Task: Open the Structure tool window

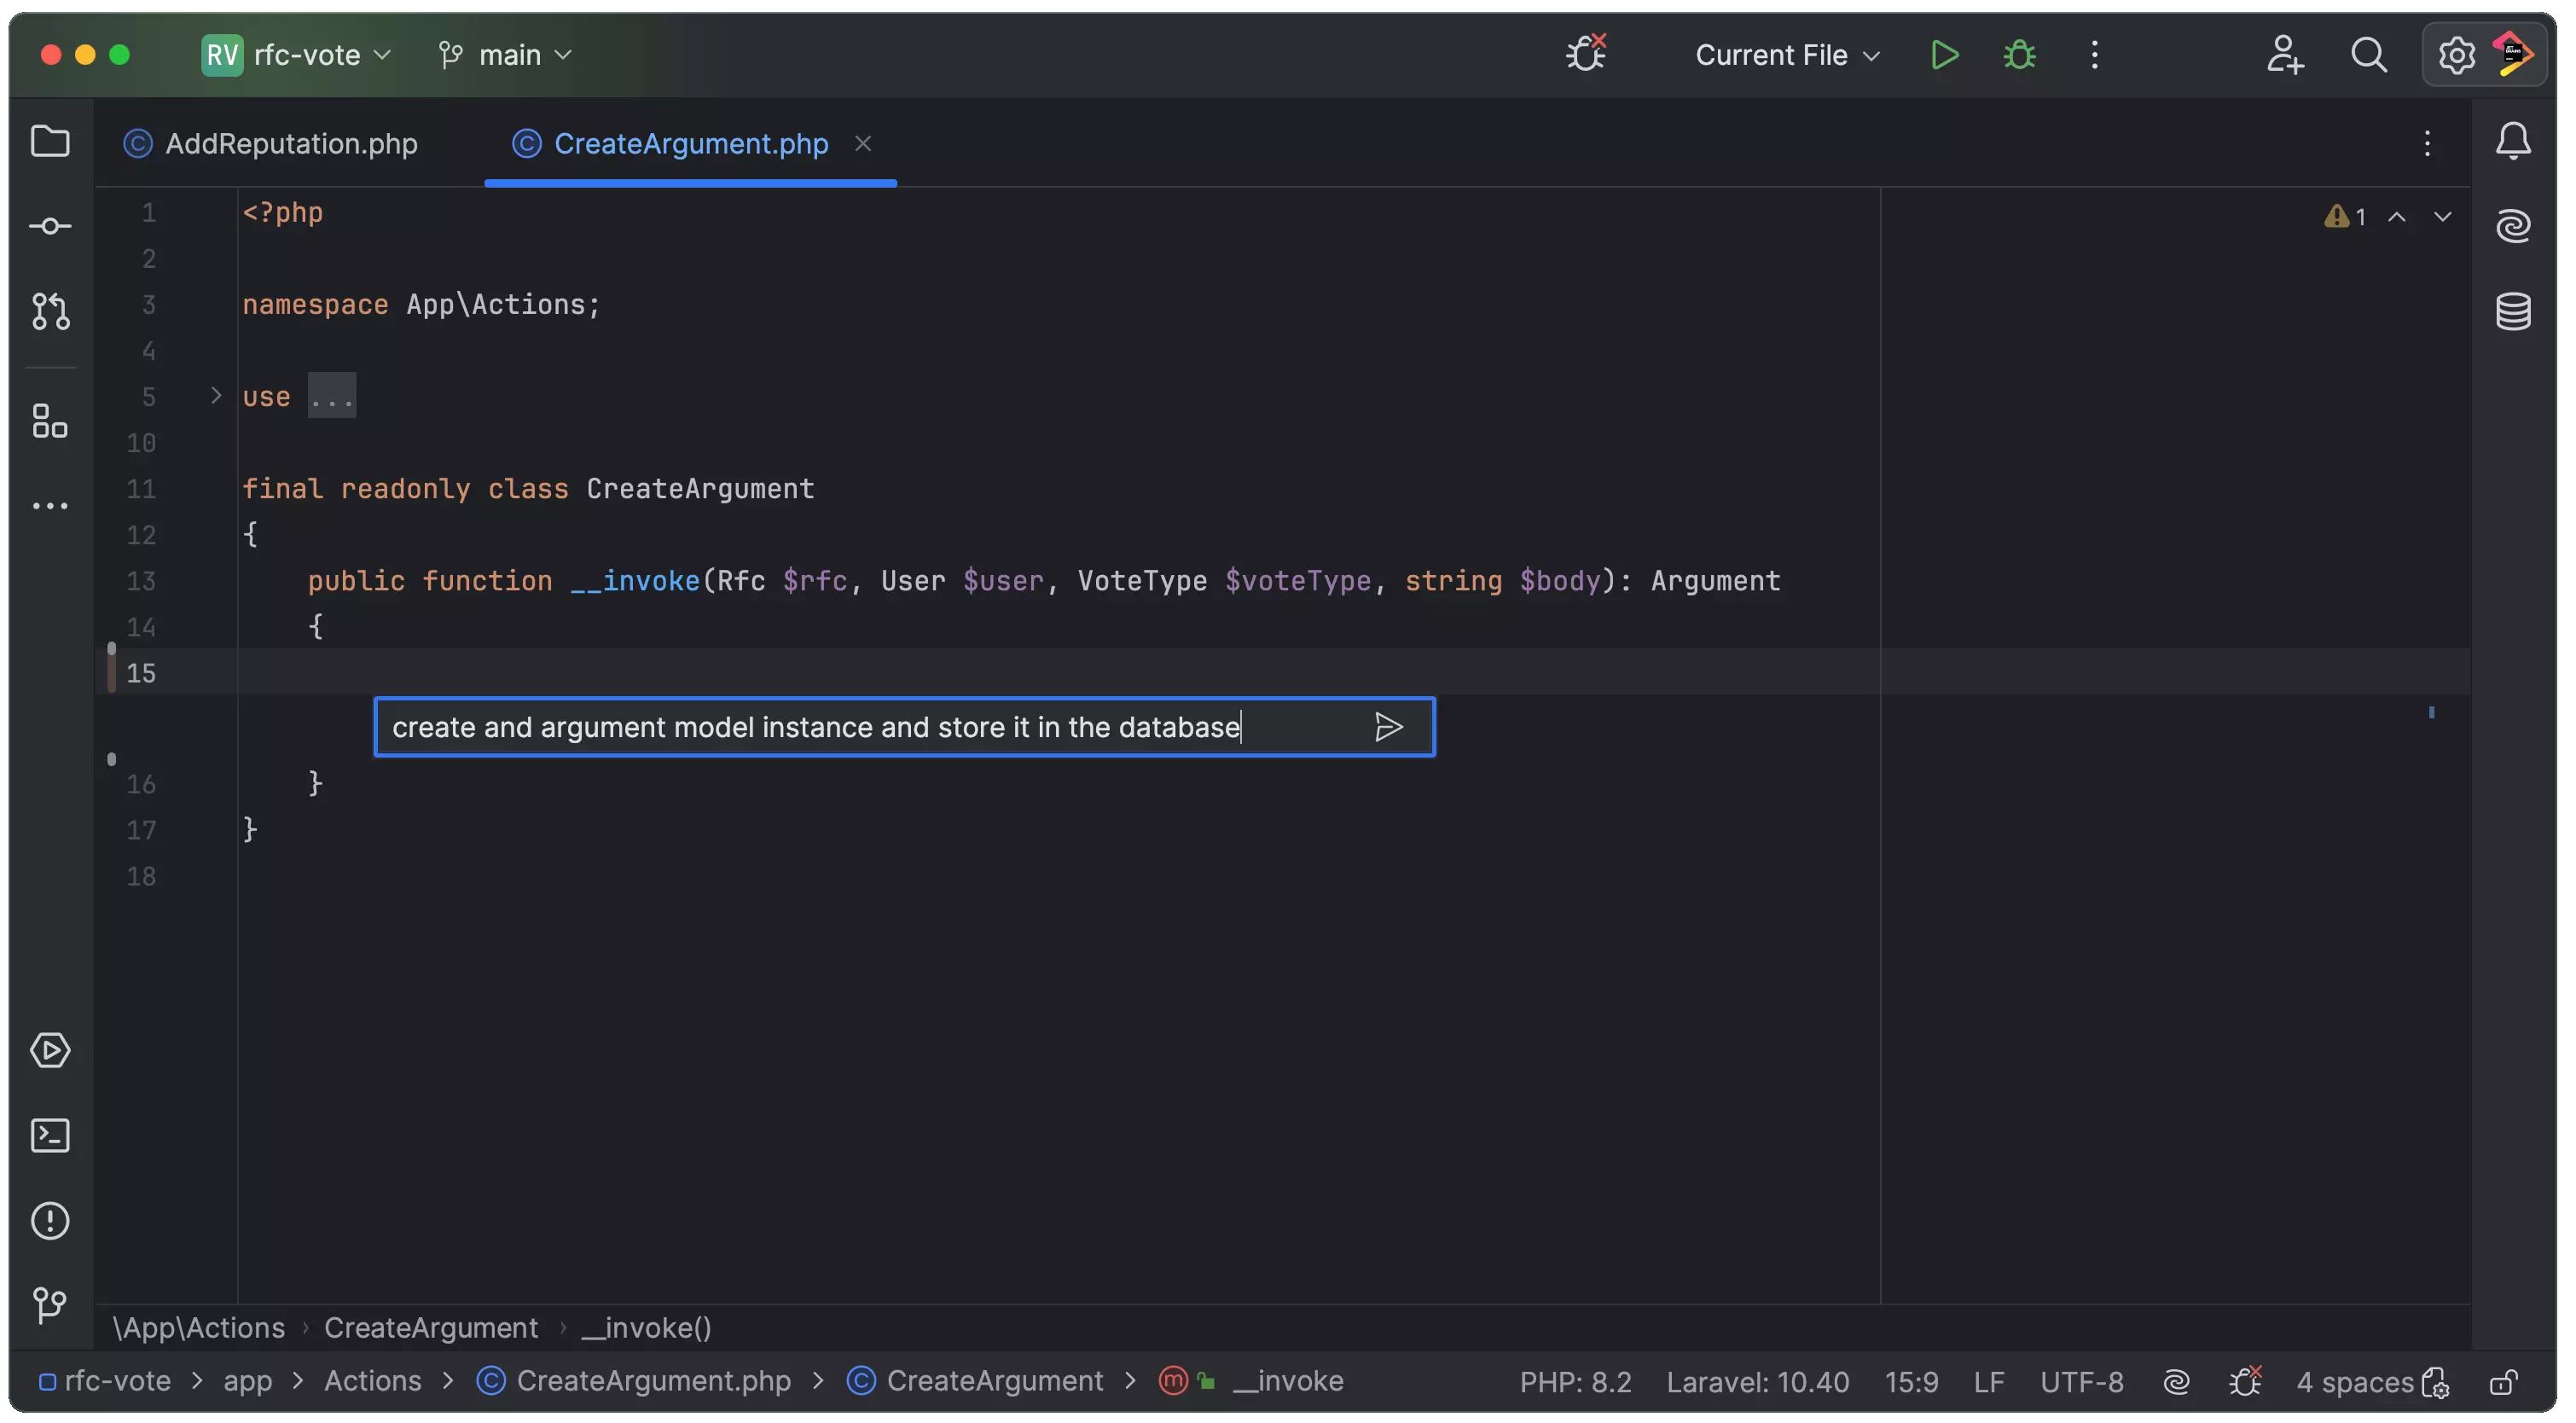Action: coord(51,421)
